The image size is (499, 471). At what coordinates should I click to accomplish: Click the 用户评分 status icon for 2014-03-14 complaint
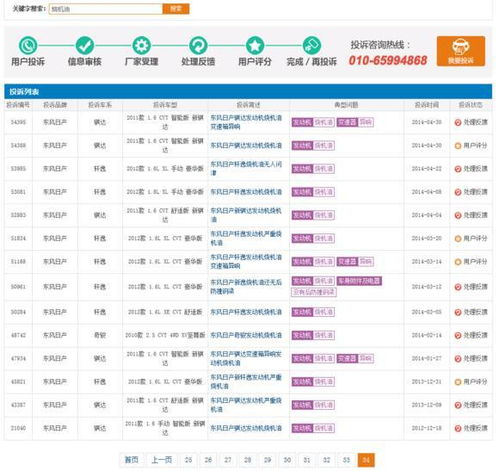point(458,262)
